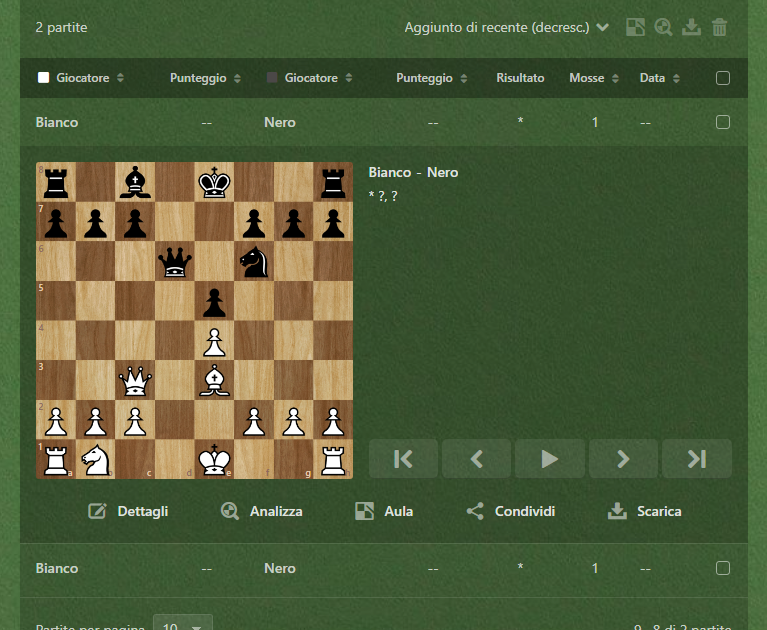Click the download icon in top toolbar
Viewport: 767px width, 630px height.
[691, 27]
